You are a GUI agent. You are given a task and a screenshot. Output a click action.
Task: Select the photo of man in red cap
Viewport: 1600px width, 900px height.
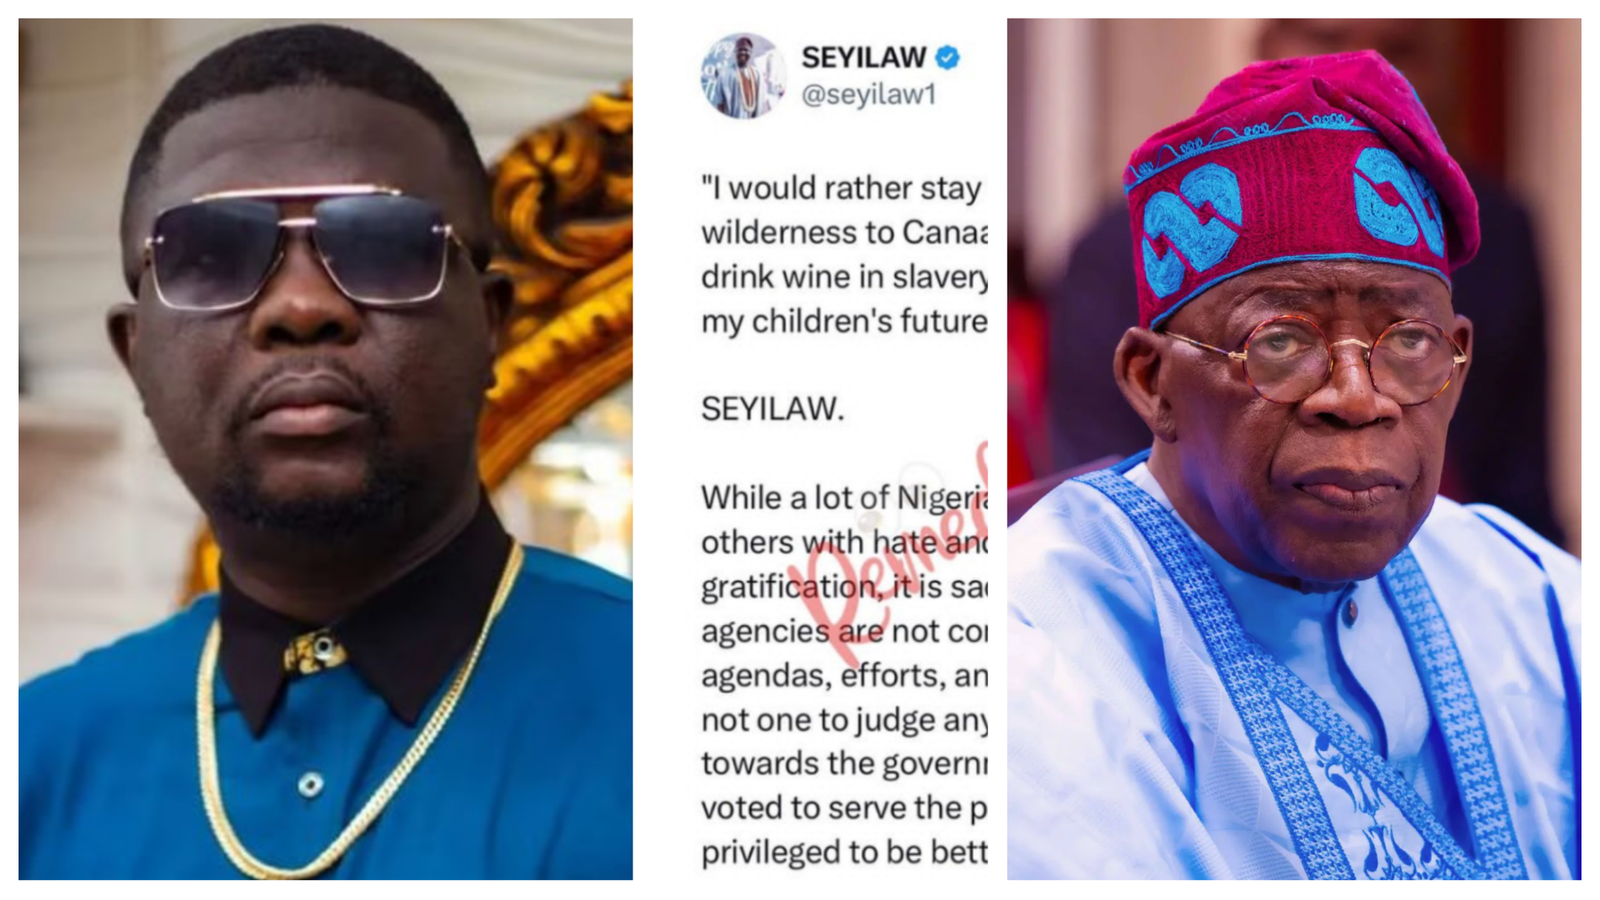point(1294,449)
